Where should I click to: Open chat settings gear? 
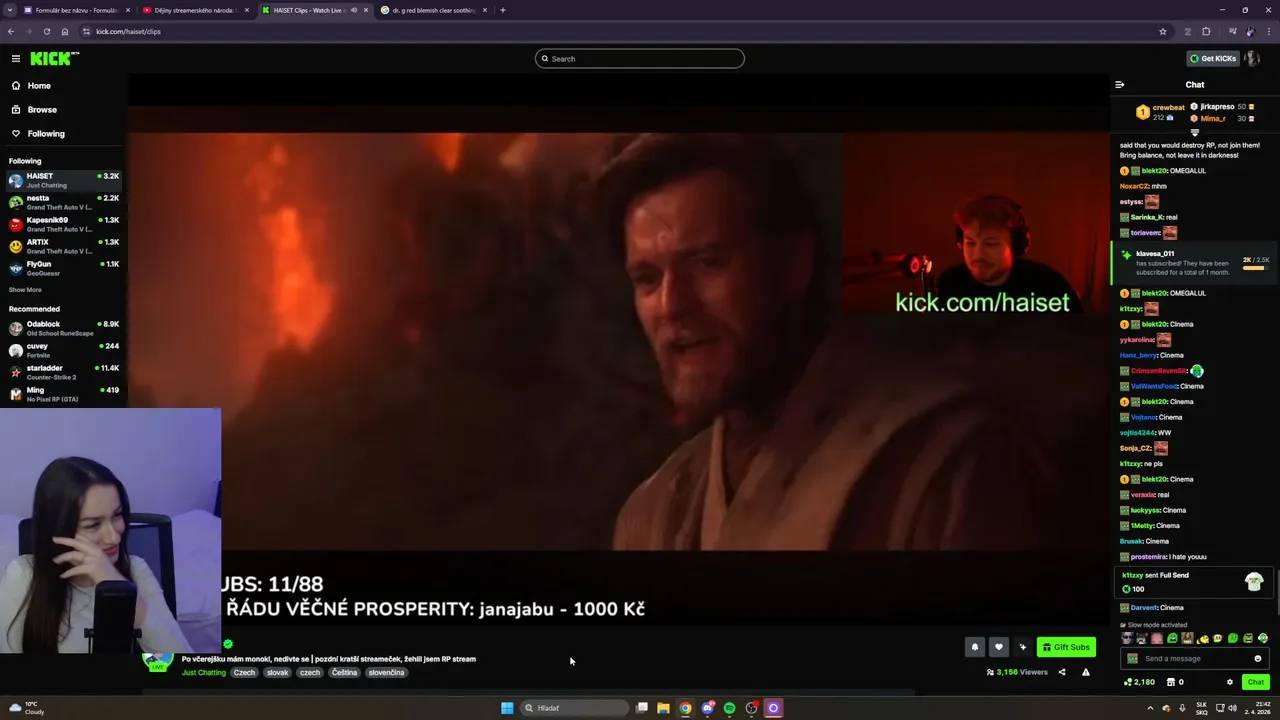tap(1230, 682)
